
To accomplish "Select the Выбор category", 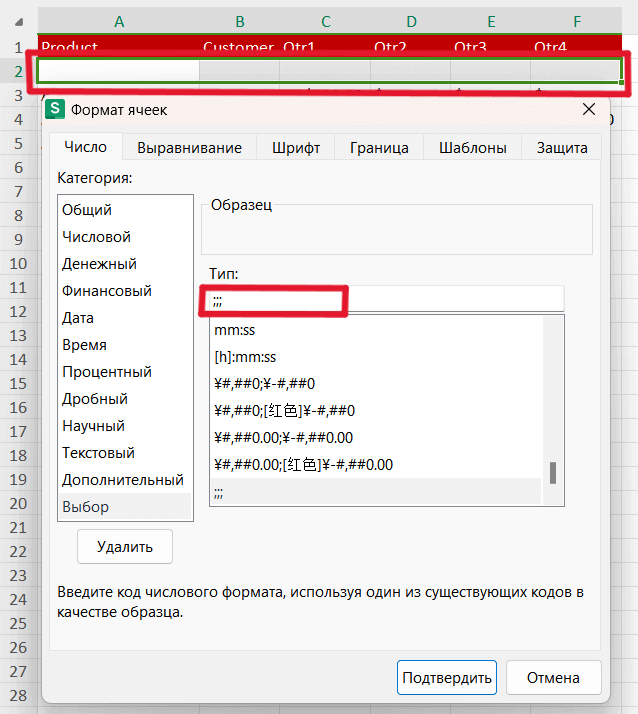I will 125,507.
